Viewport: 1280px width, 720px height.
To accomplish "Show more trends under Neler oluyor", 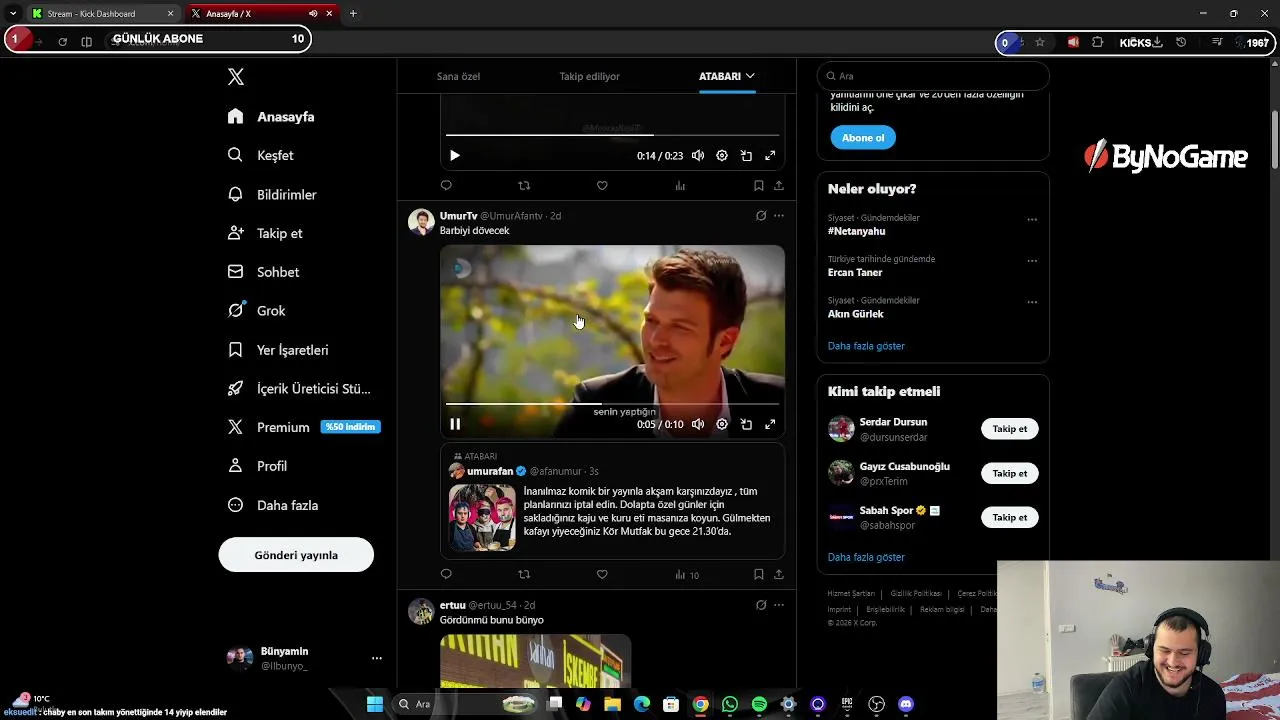I will 866,346.
